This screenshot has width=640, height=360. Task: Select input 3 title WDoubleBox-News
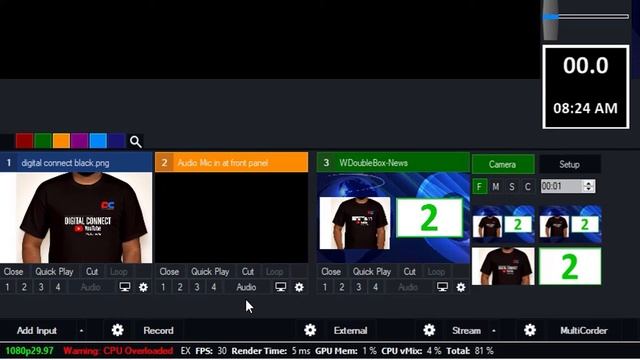[373, 163]
